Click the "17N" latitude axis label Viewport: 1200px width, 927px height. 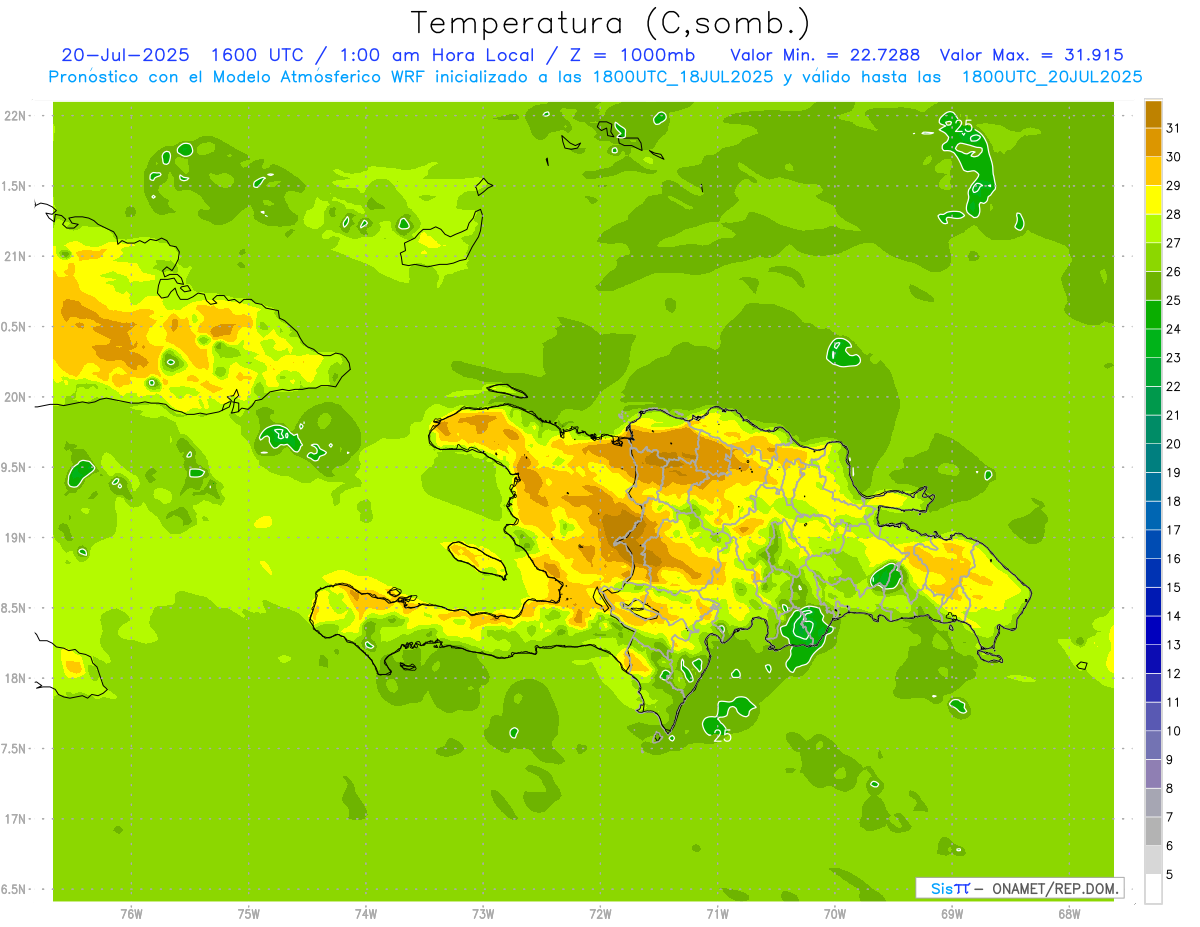[17, 819]
